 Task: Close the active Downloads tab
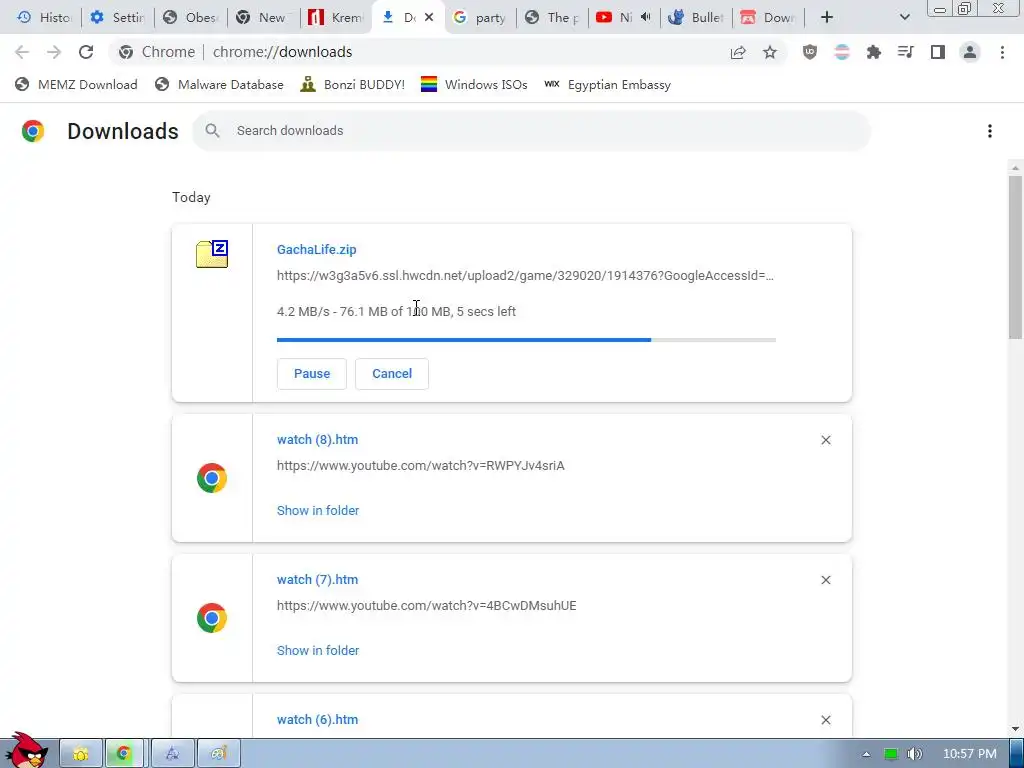(429, 18)
